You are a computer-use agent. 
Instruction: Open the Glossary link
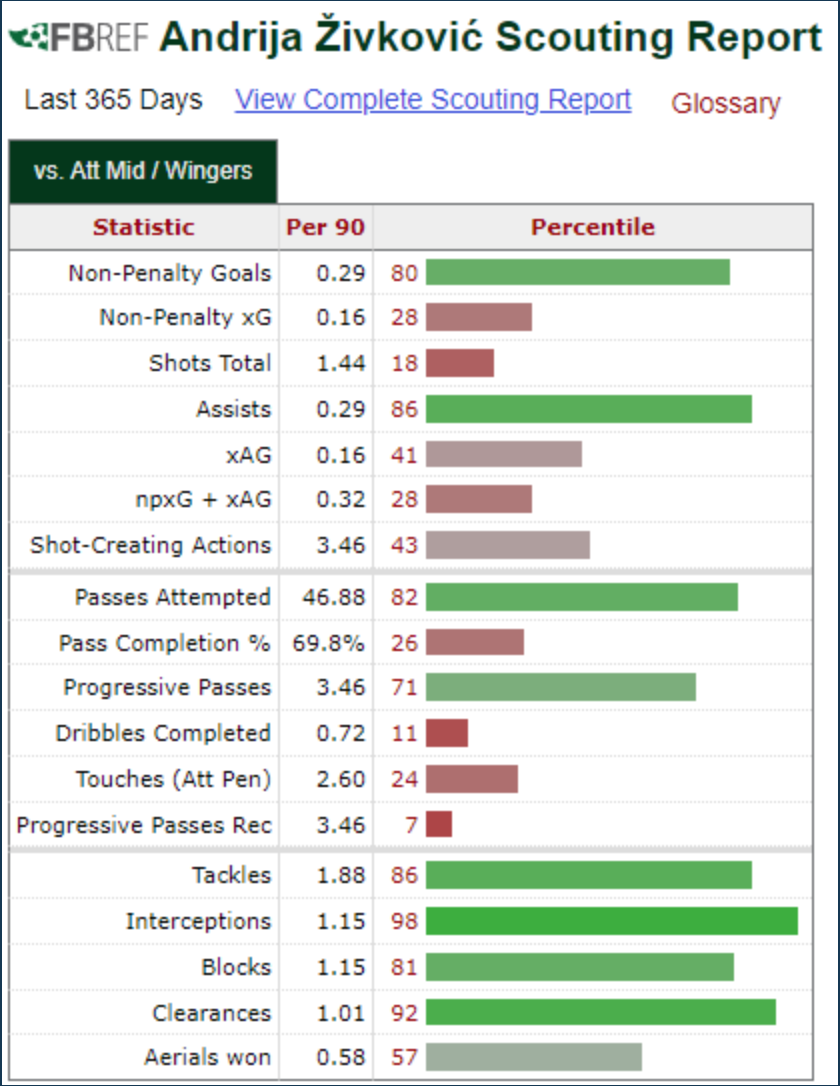tap(726, 103)
